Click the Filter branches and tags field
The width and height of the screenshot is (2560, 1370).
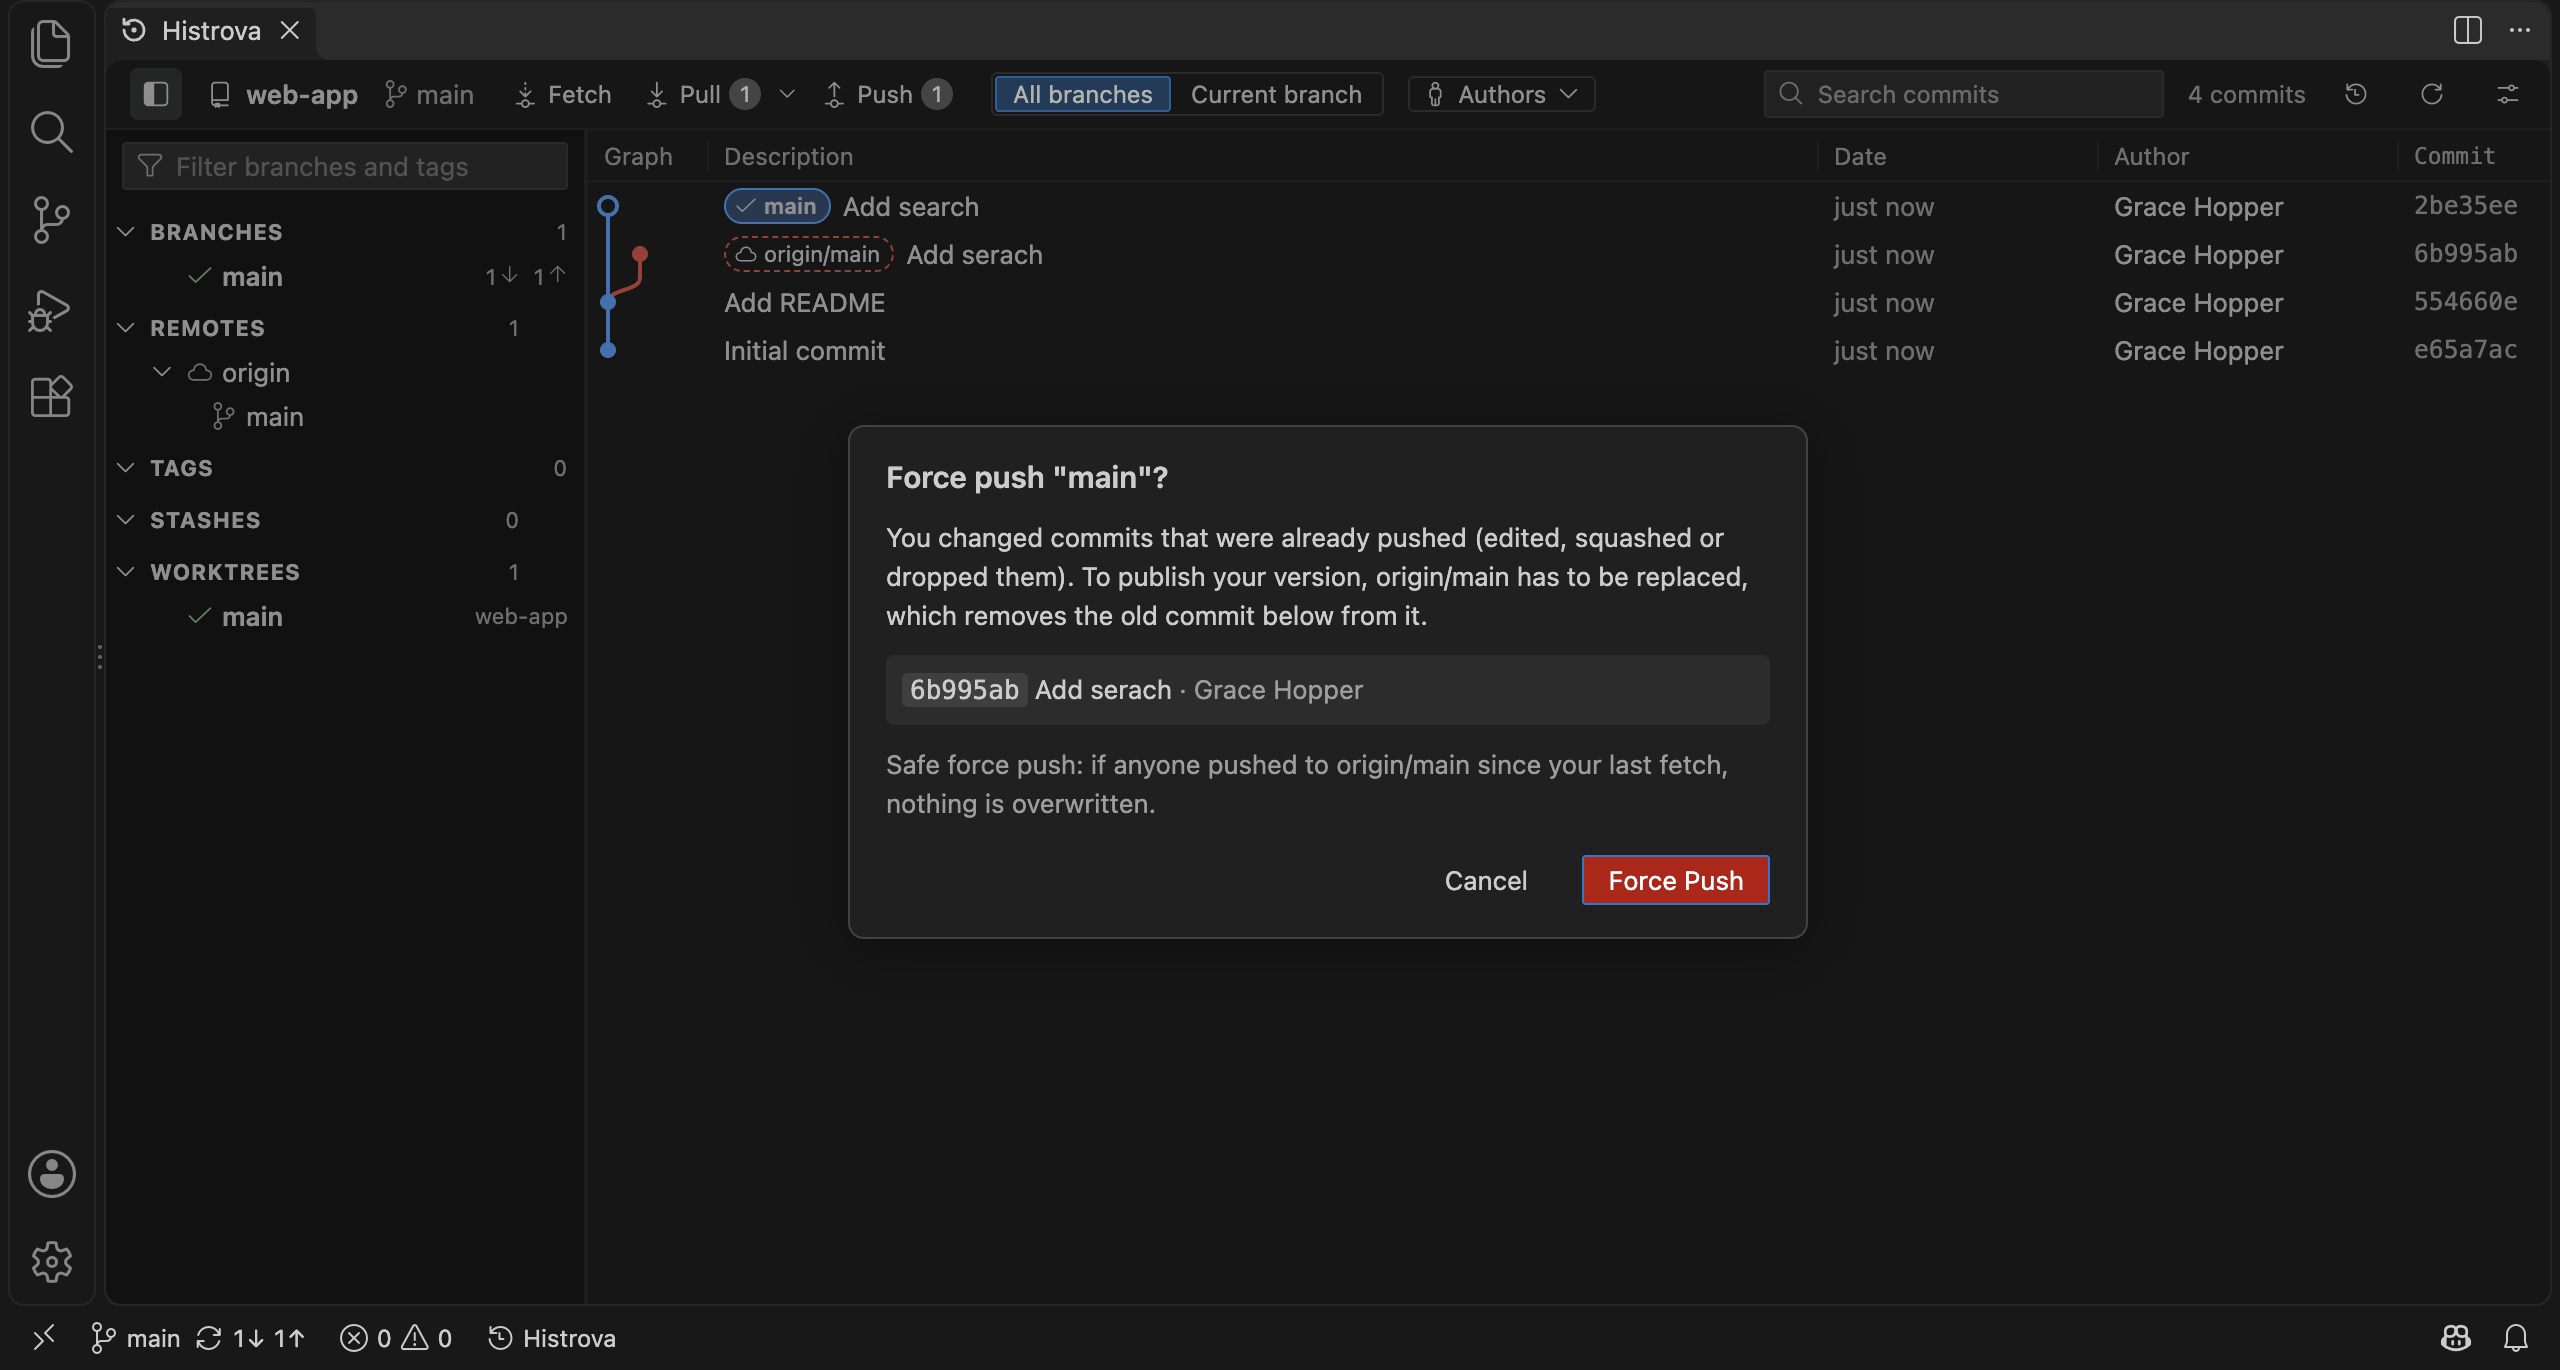tap(345, 166)
